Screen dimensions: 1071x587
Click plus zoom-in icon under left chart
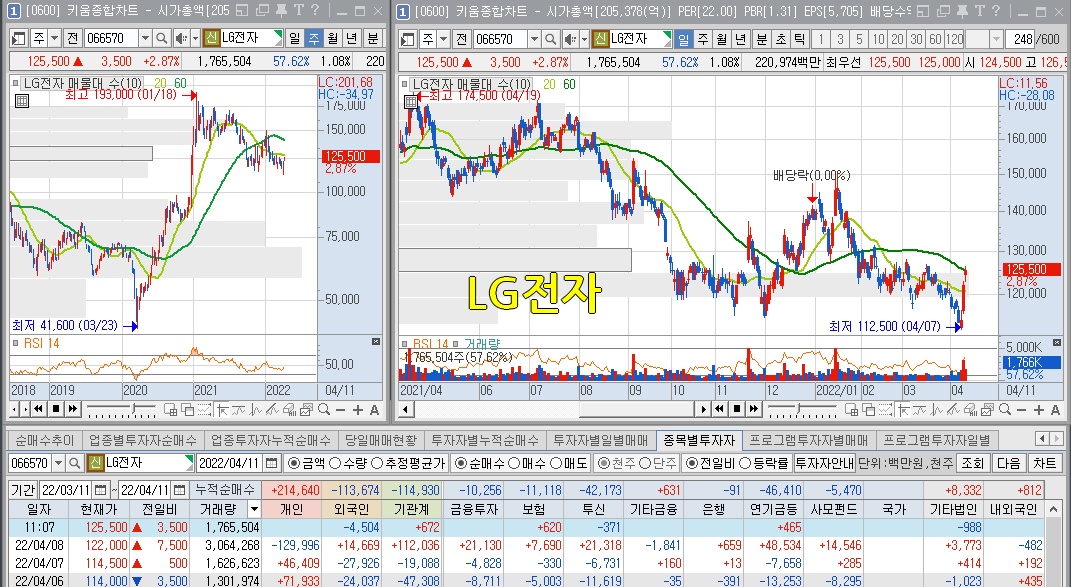pos(357,409)
